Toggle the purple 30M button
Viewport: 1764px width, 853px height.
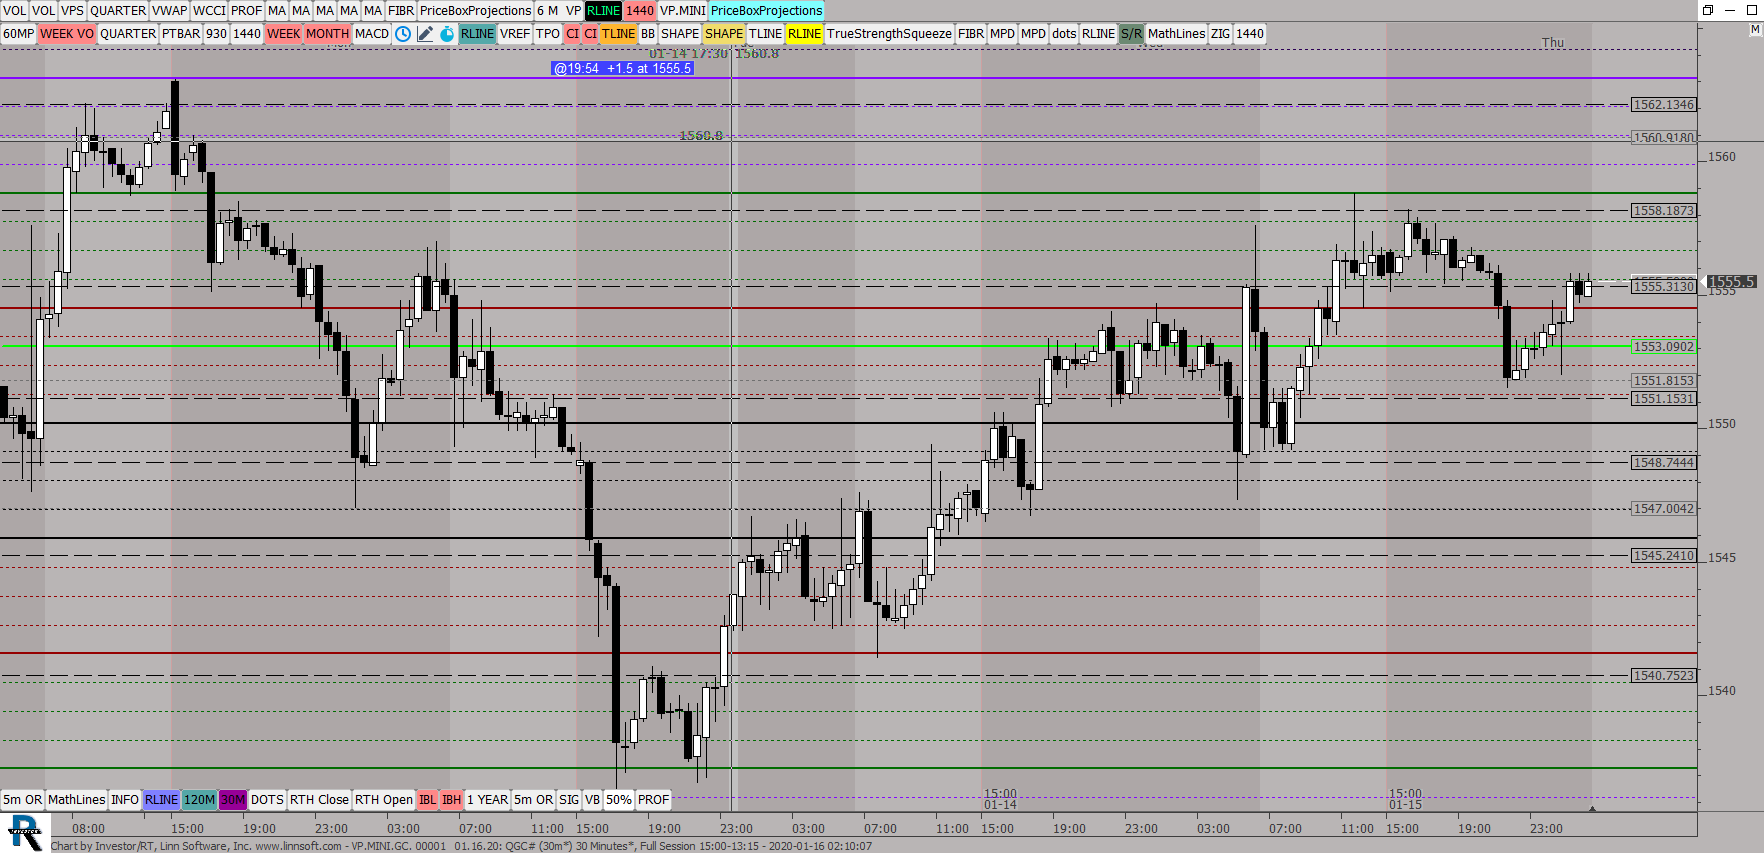[x=233, y=800]
